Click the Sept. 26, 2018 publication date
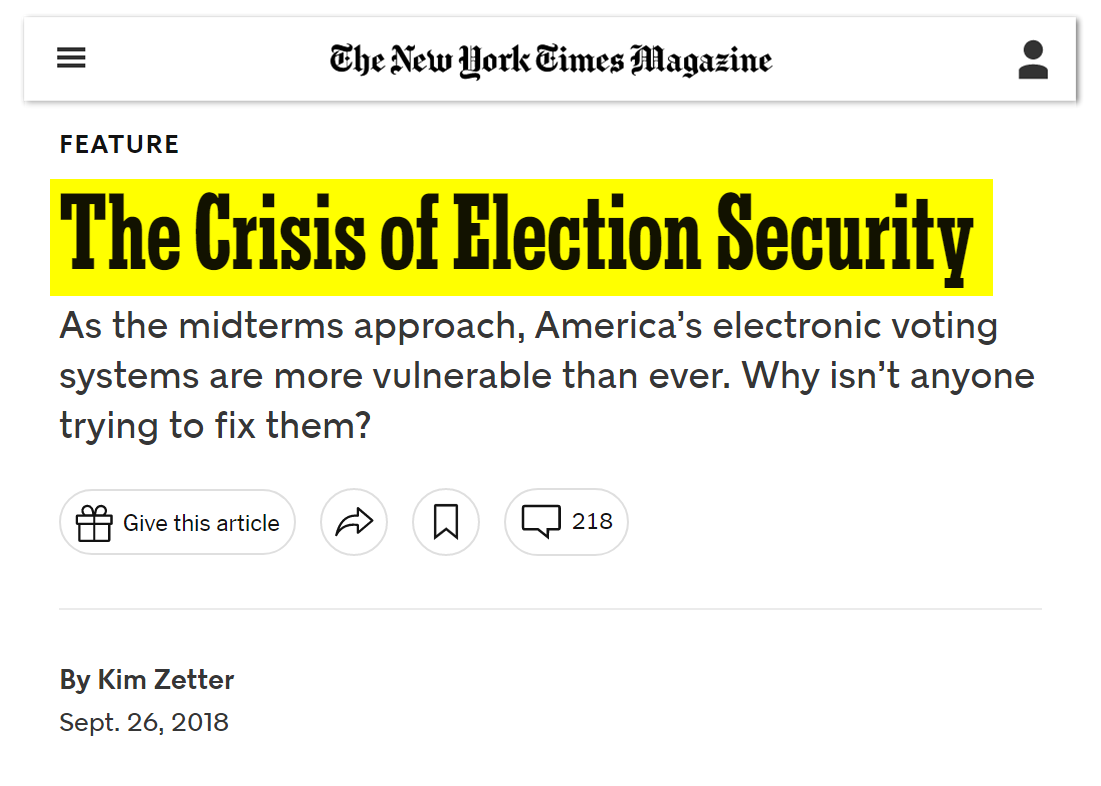The height and width of the screenshot is (786, 1101). tap(144, 722)
